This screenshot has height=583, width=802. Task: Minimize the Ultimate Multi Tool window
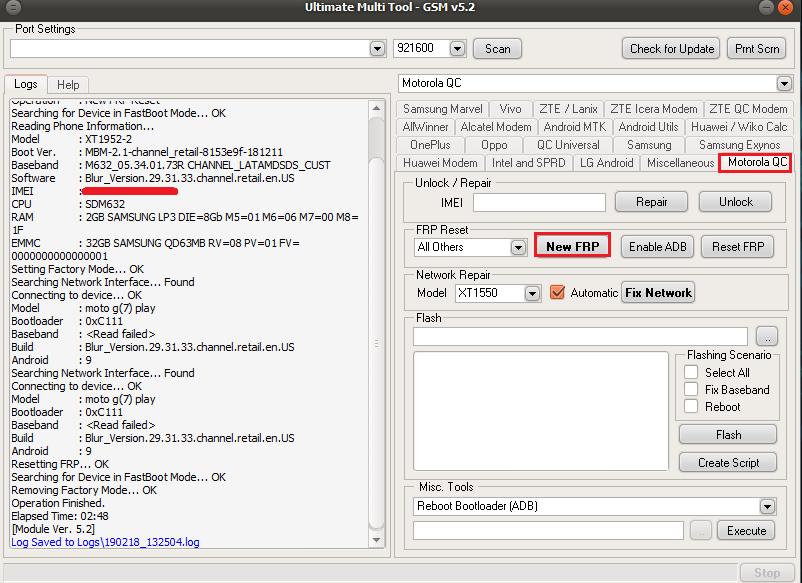pyautogui.click(x=766, y=7)
